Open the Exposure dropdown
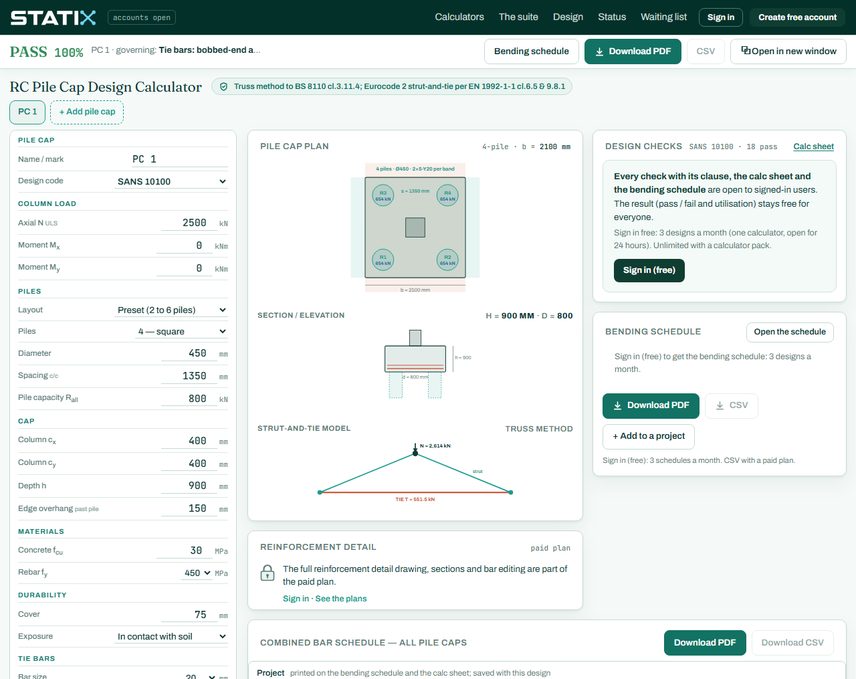This screenshot has height=679, width=856. (171, 636)
